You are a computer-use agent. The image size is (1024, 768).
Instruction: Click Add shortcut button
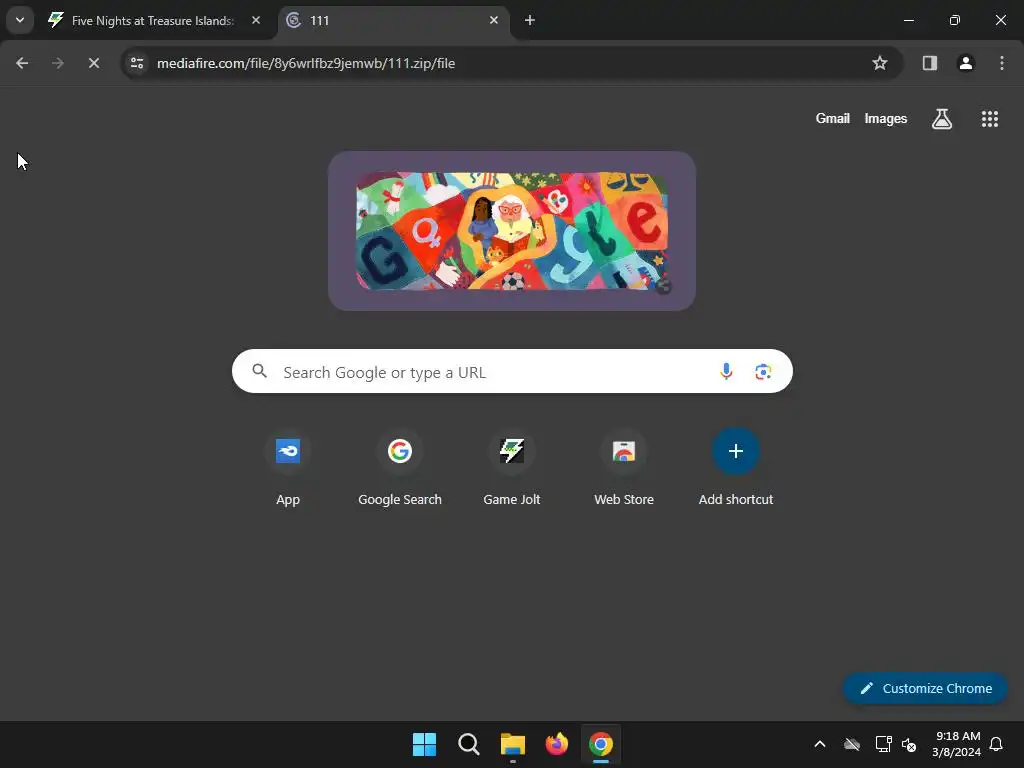tap(736, 466)
